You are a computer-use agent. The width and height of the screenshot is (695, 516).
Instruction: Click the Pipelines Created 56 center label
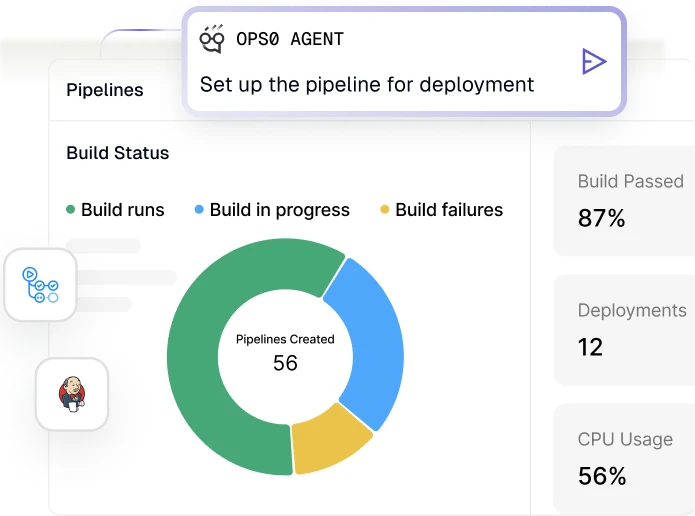[x=285, y=352]
